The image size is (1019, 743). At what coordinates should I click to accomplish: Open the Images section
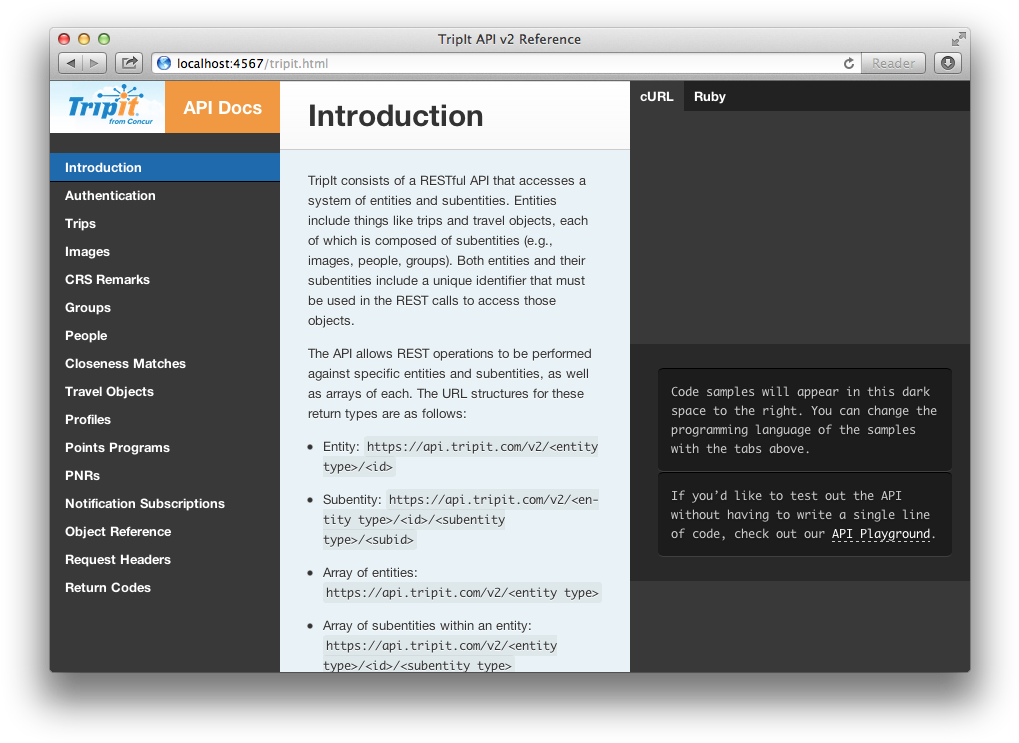point(165,251)
